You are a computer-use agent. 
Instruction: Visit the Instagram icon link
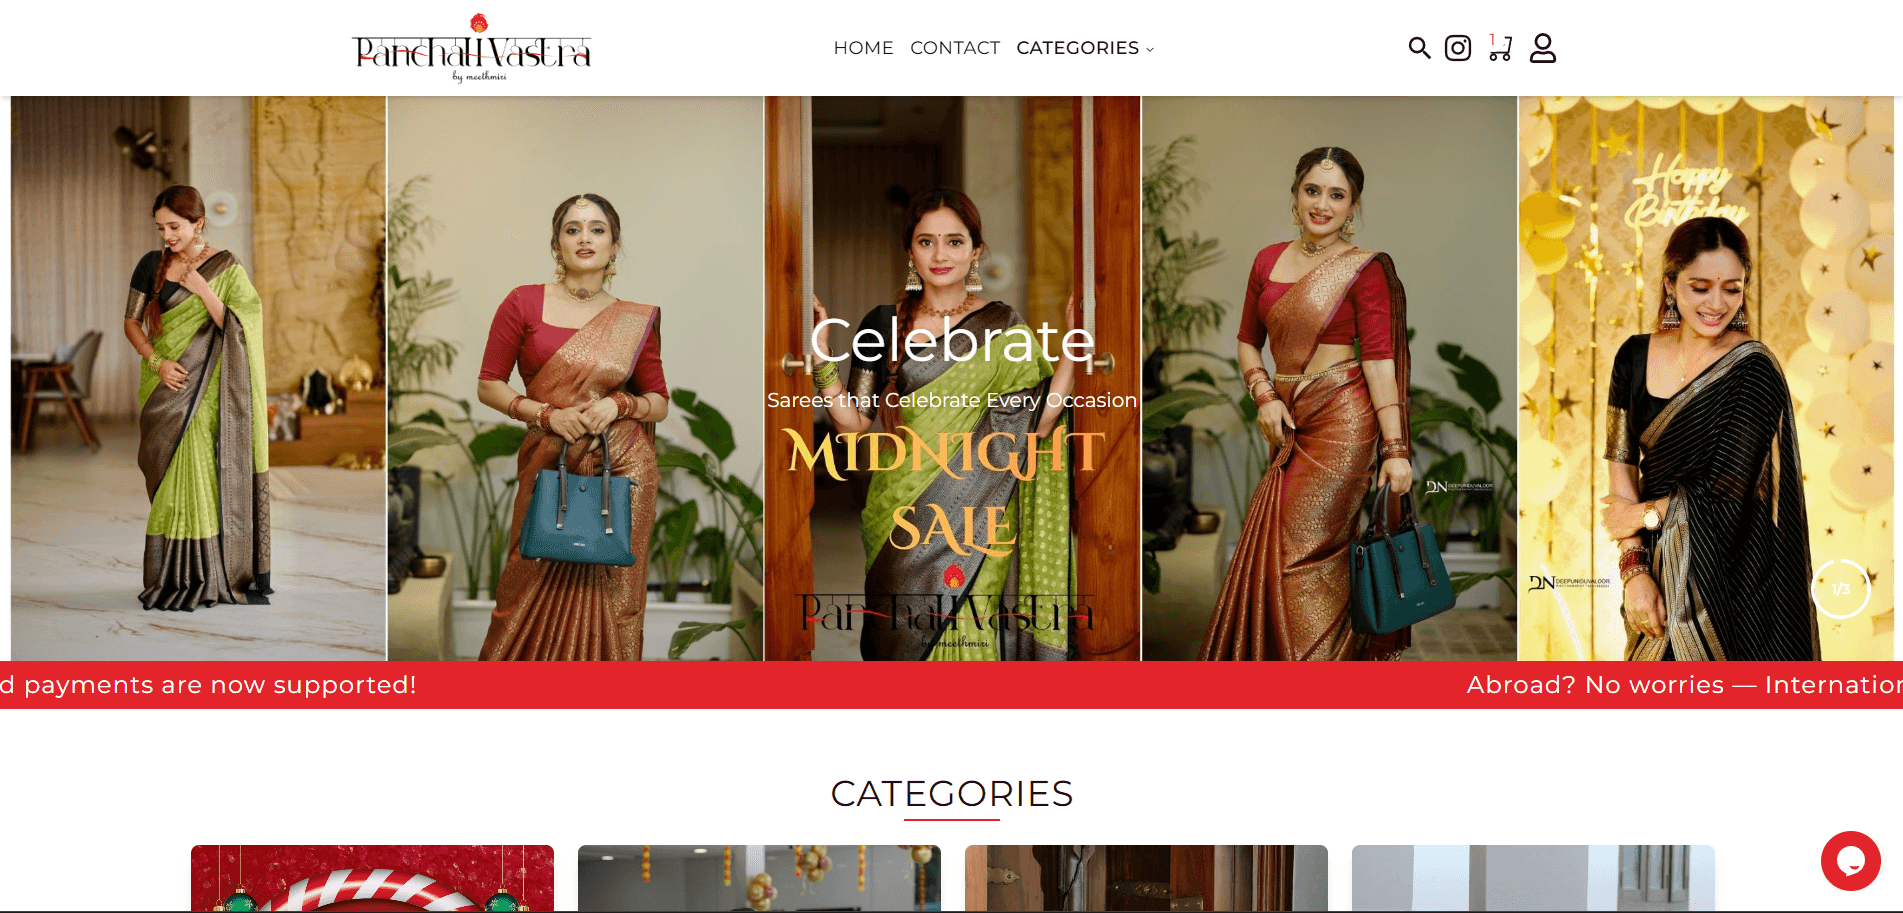(x=1458, y=48)
